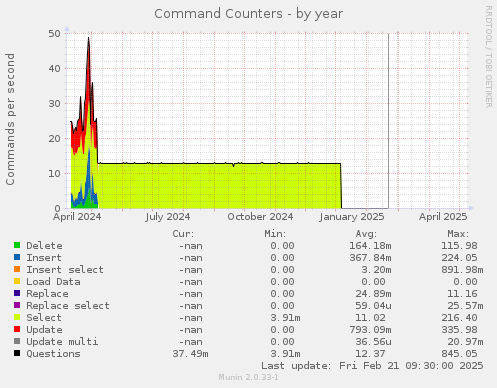Viewport: 497px width, 388px height.
Task: Click the July 2024 x-axis label
Action: [x=168, y=217]
